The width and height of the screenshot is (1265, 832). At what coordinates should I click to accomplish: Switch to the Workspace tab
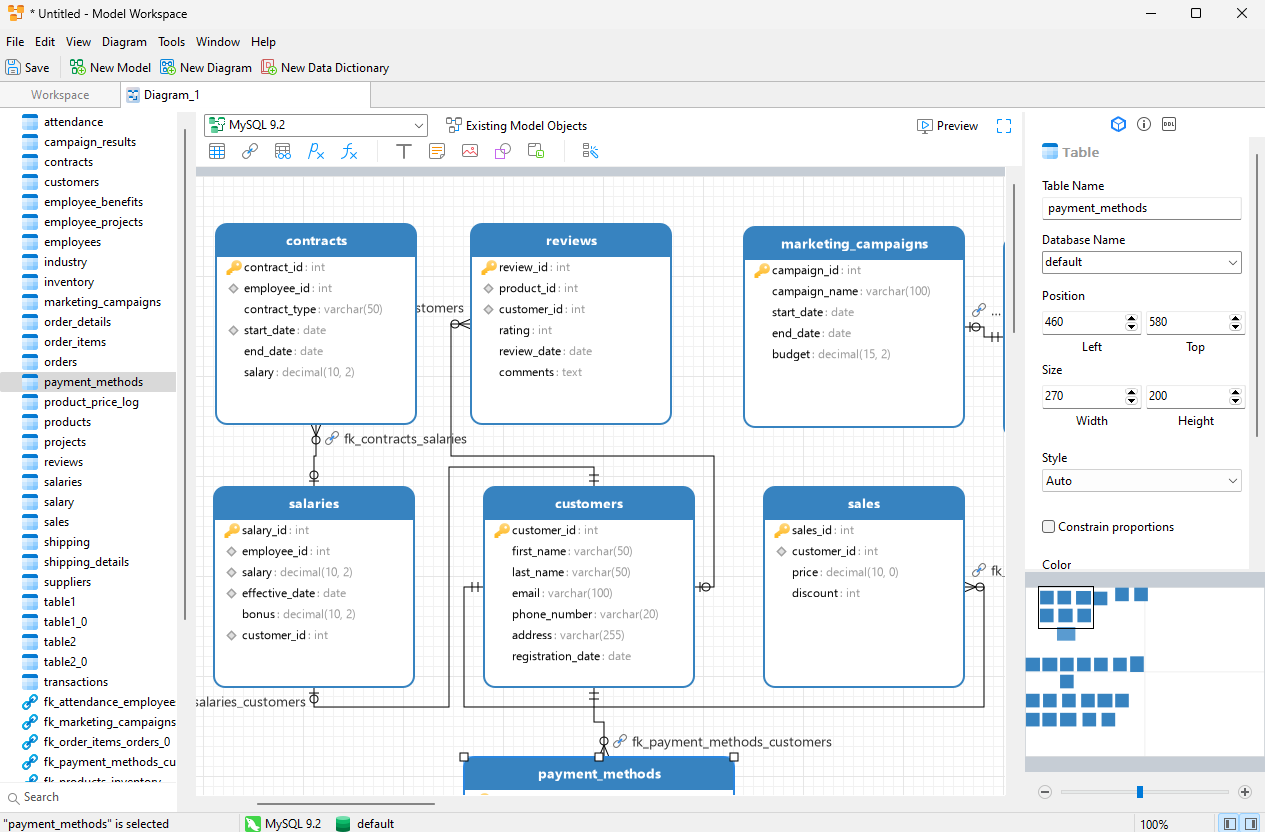click(x=60, y=95)
